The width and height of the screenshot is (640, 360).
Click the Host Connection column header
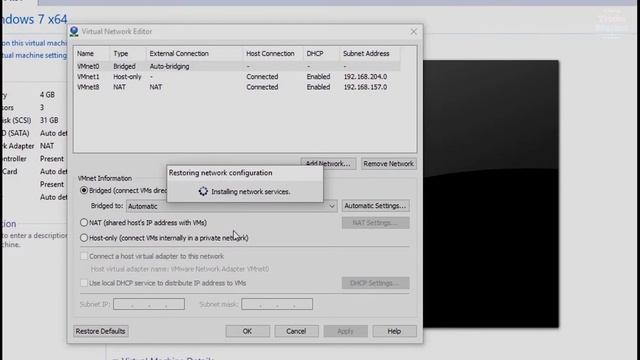pyautogui.click(x=272, y=53)
